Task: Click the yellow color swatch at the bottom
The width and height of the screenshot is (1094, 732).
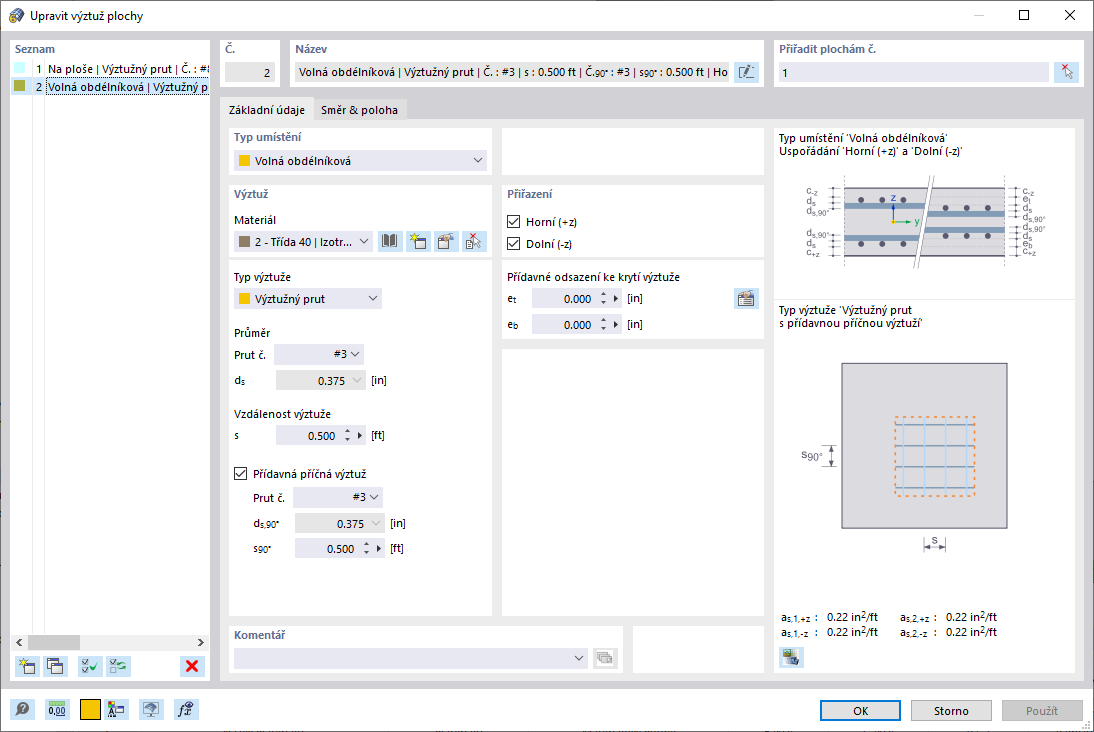Action: coord(92,709)
